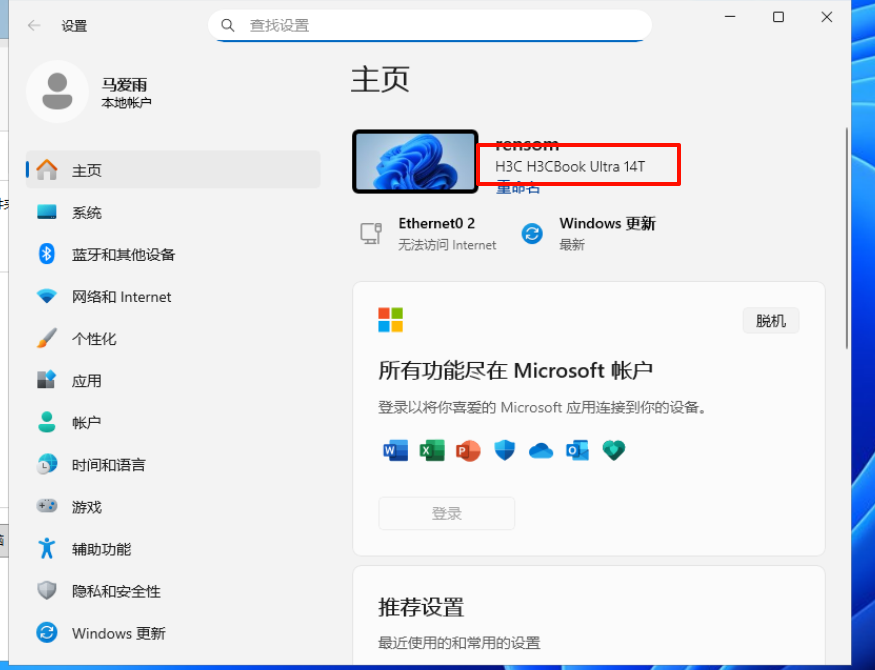This screenshot has height=670, width=875.
Task: Click the H3C H3CBook Ultra 14T text
Action: pyautogui.click(x=570, y=167)
